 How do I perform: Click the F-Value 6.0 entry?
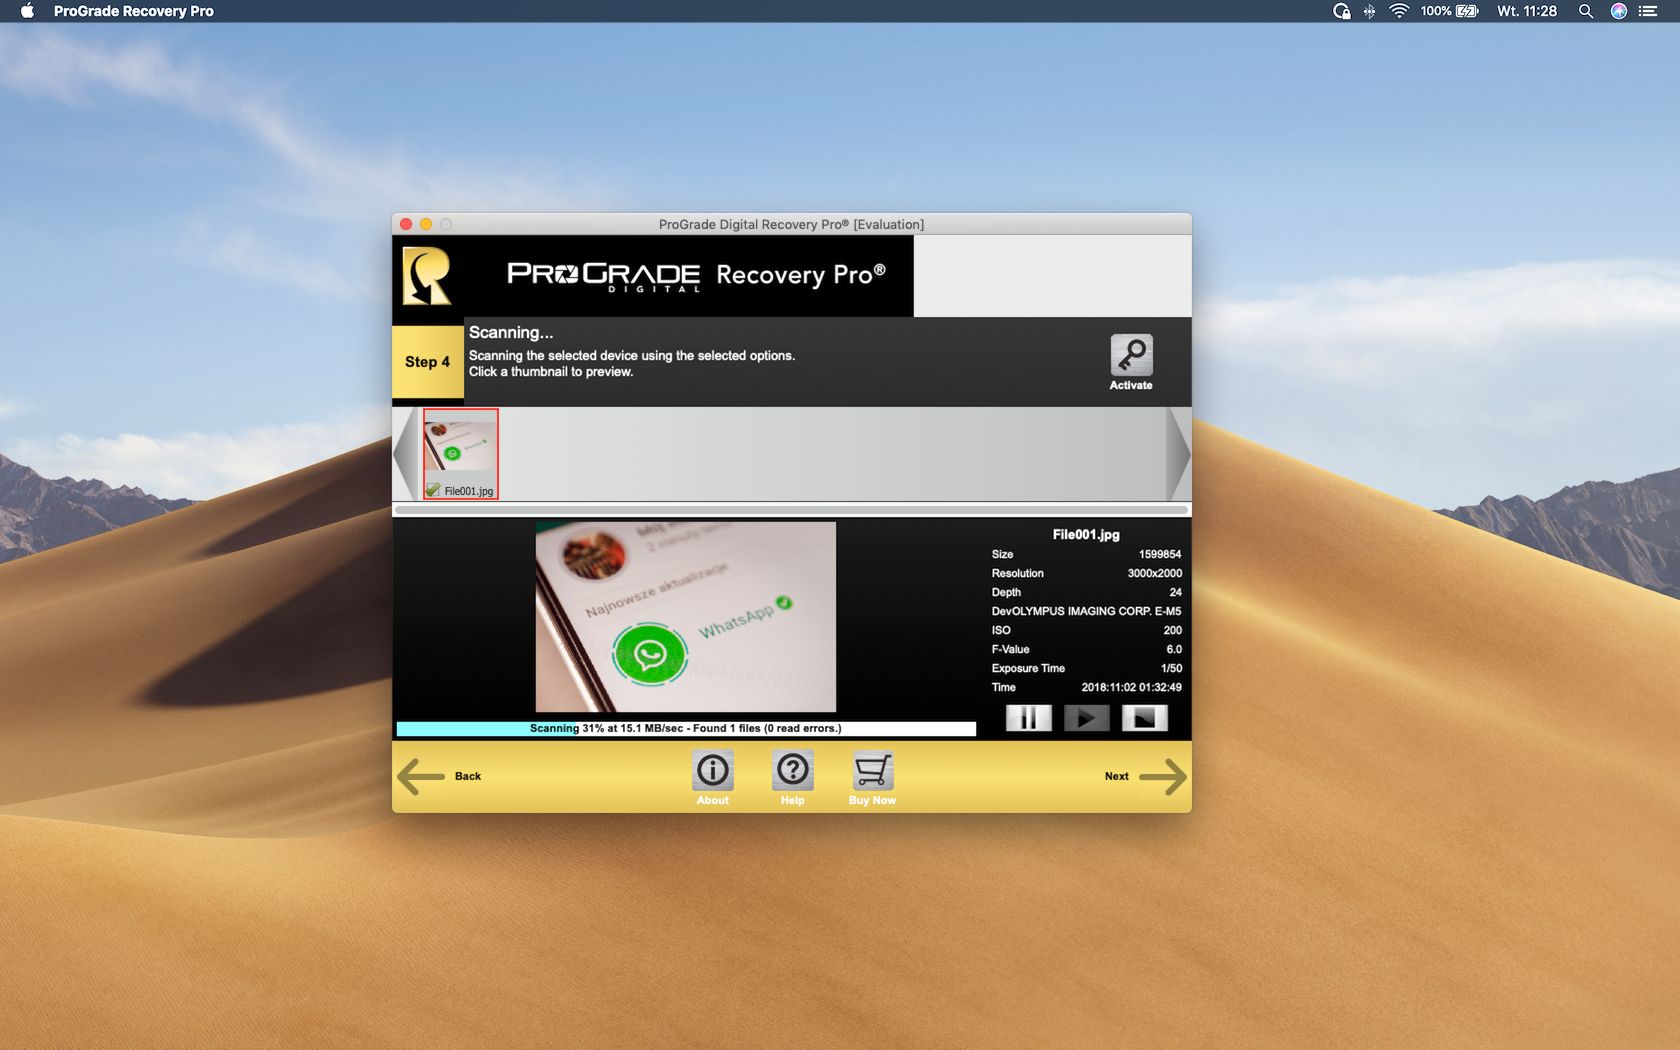pos(1174,649)
